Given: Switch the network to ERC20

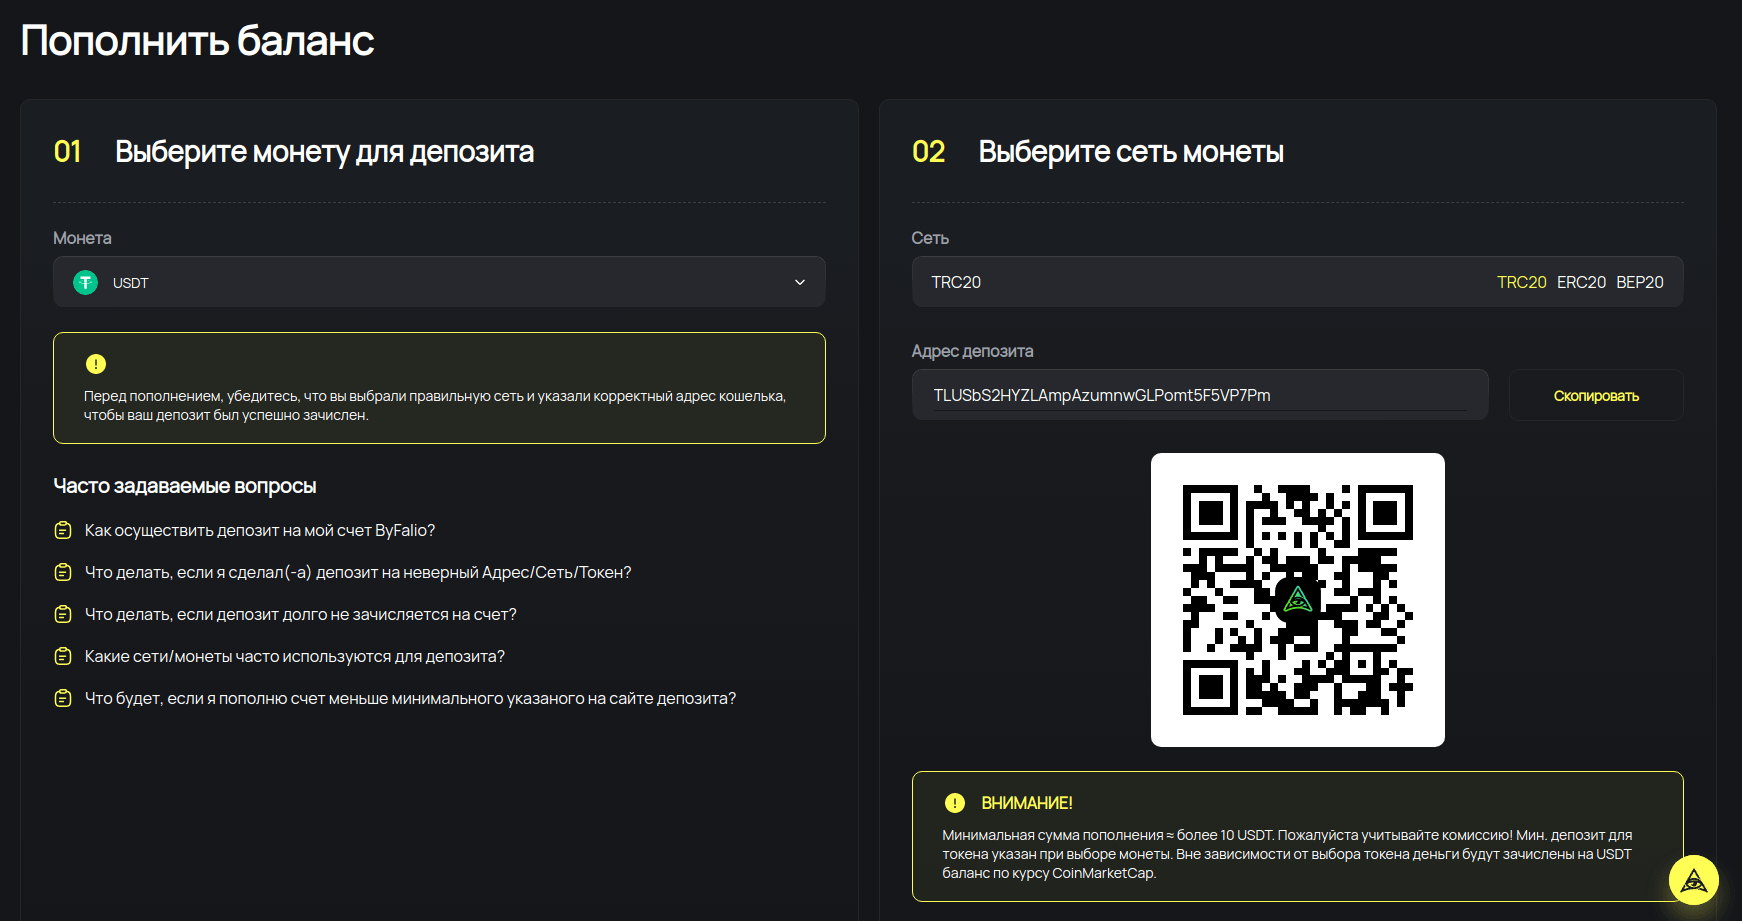Looking at the screenshot, I should tap(1581, 282).
